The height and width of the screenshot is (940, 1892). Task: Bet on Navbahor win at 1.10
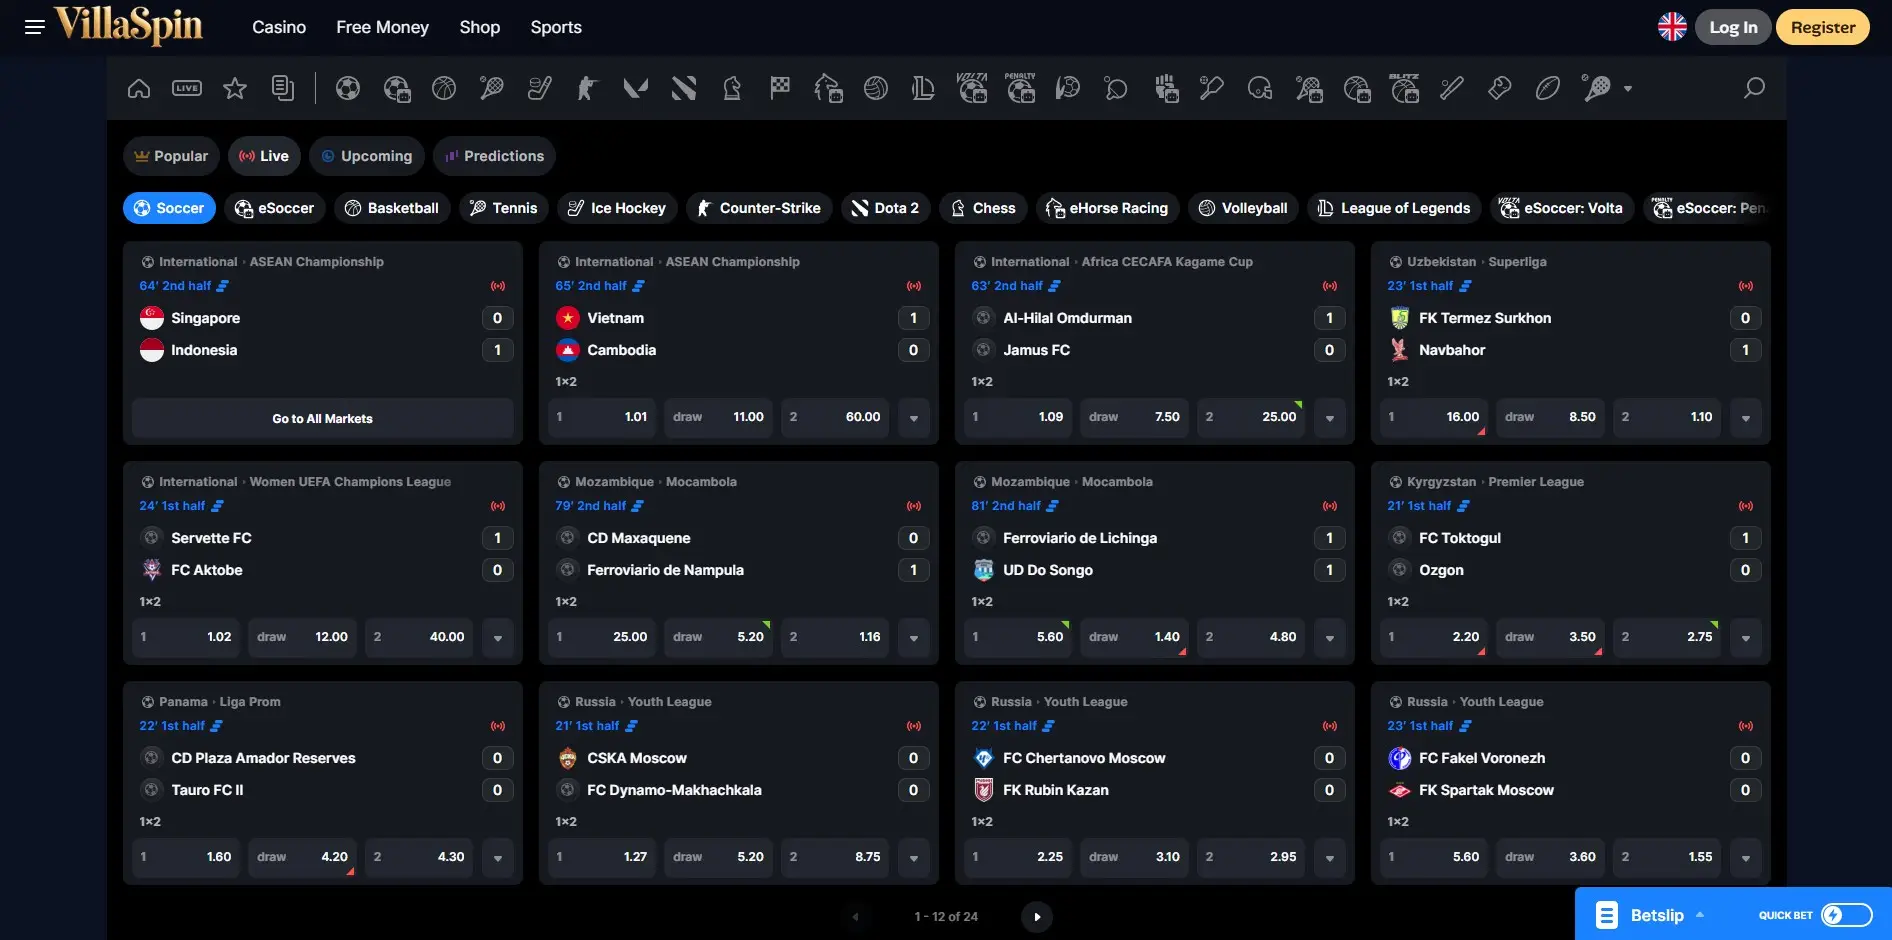(1668, 418)
